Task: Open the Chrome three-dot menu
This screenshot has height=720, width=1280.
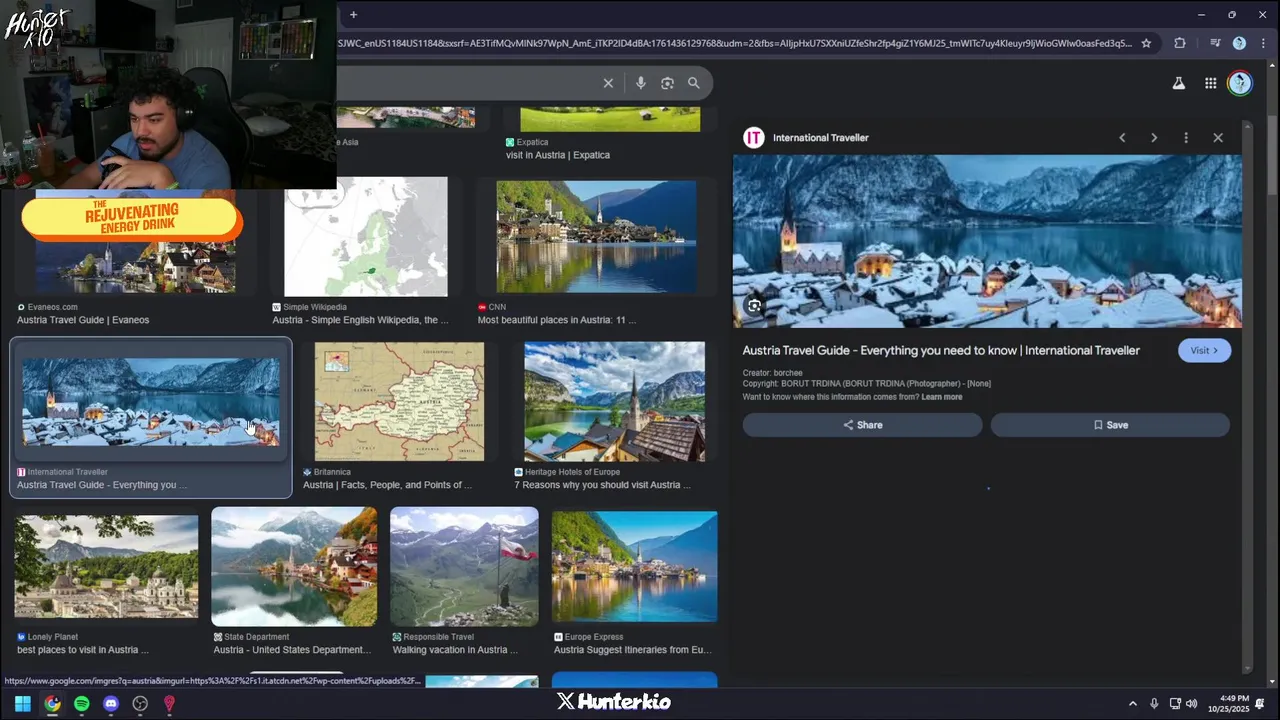Action: 1262,43
